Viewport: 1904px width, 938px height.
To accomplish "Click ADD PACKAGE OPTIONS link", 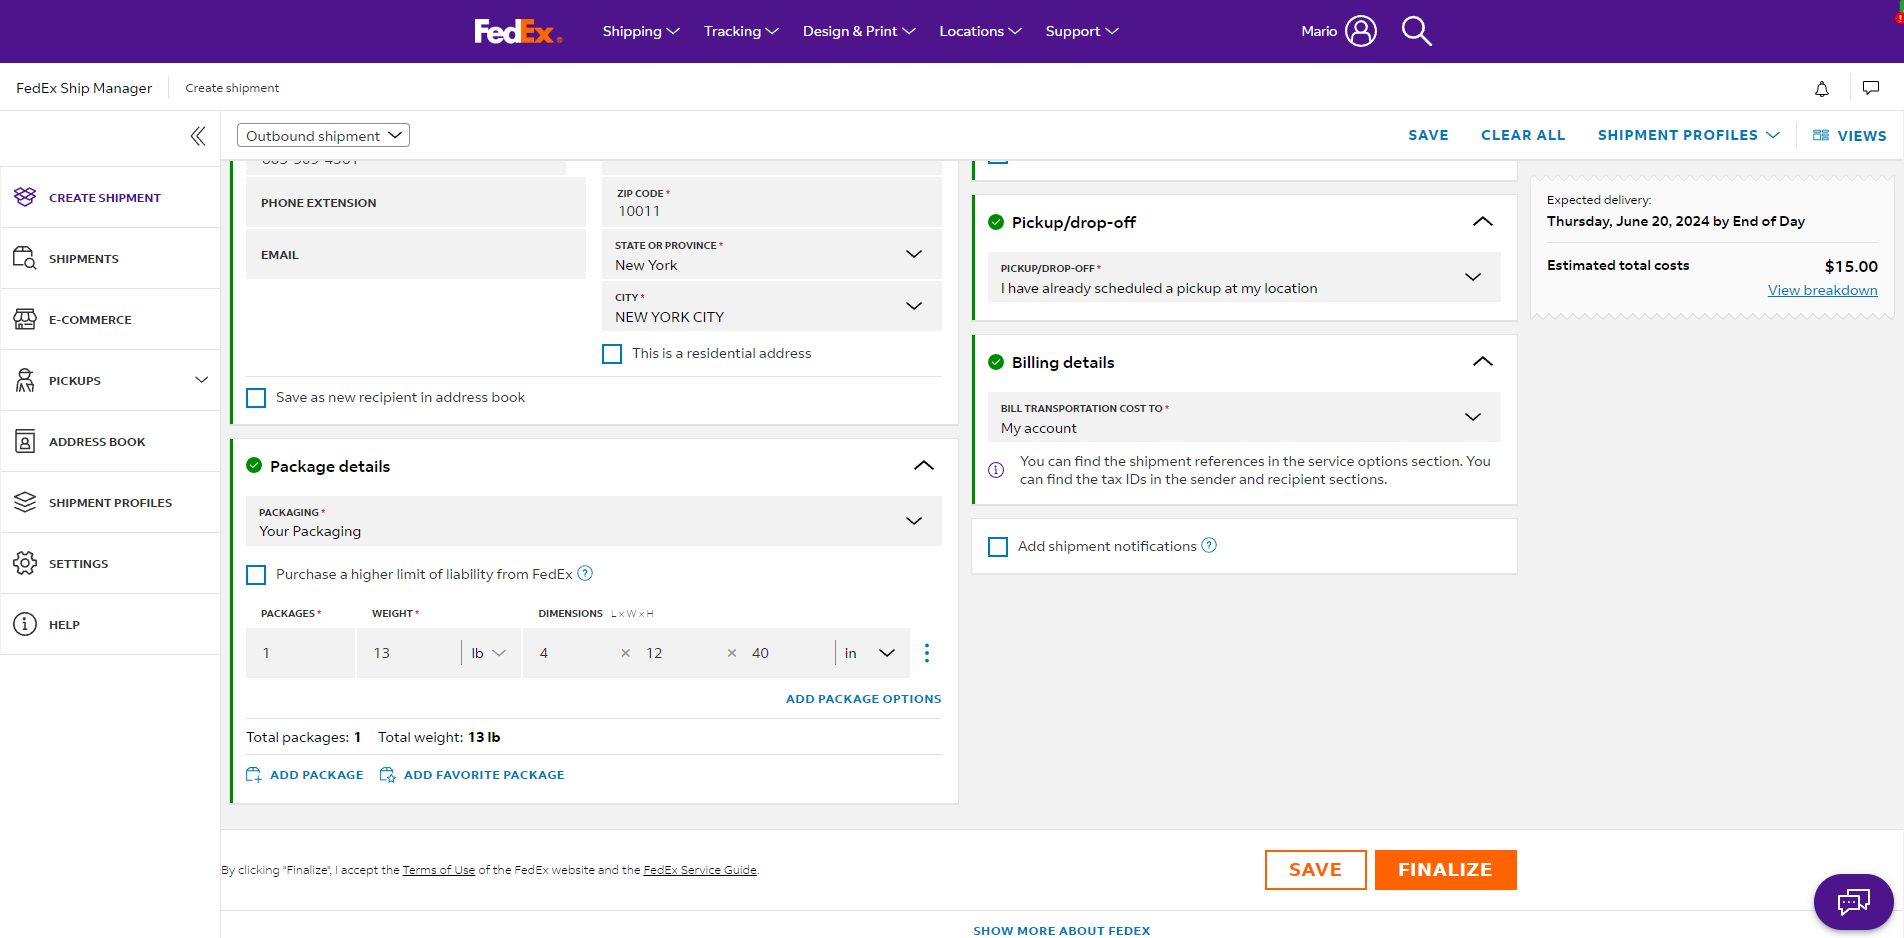I will pyautogui.click(x=863, y=699).
